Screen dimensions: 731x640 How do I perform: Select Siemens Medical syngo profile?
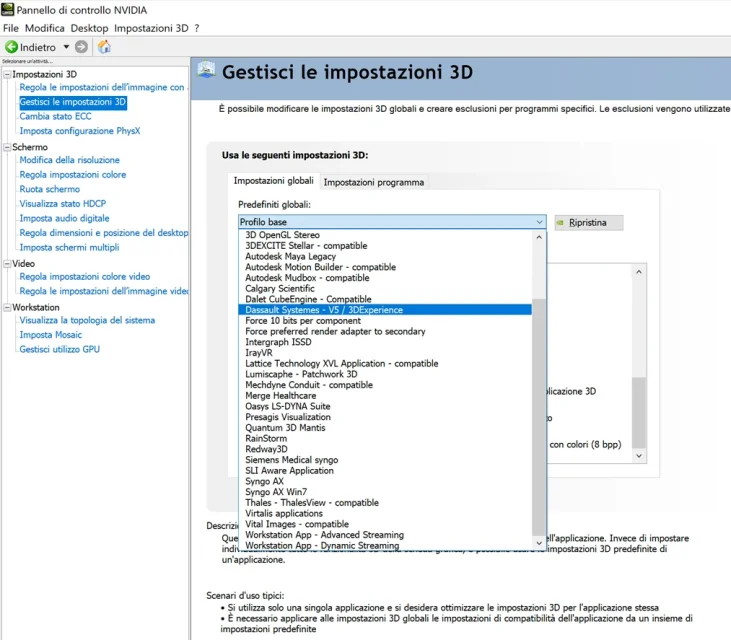click(385, 460)
